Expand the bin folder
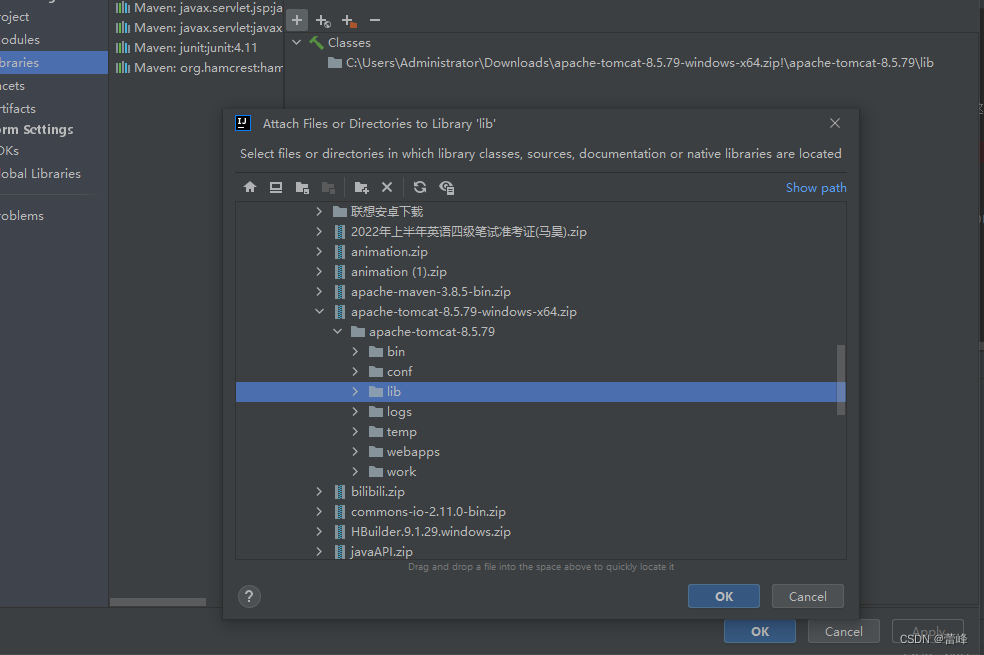The image size is (984, 655). pos(355,351)
